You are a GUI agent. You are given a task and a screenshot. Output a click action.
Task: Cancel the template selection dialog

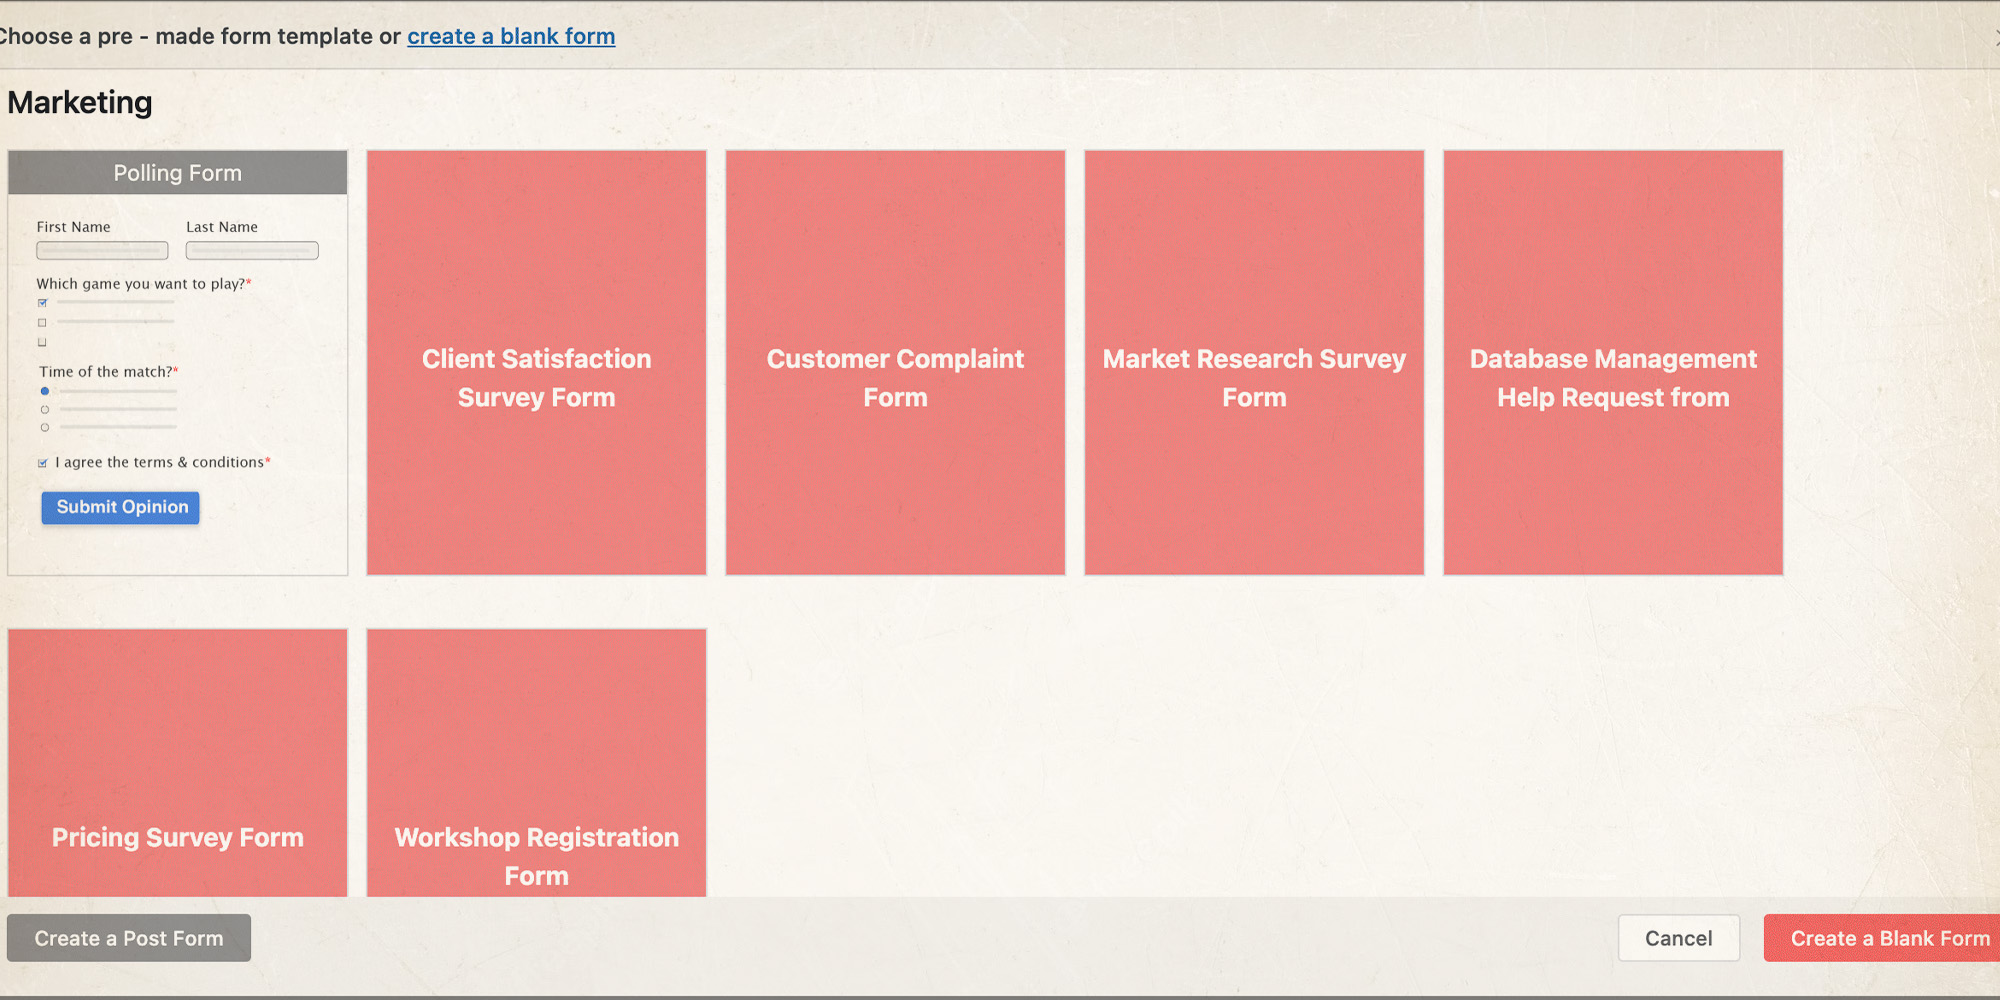pyautogui.click(x=1679, y=938)
